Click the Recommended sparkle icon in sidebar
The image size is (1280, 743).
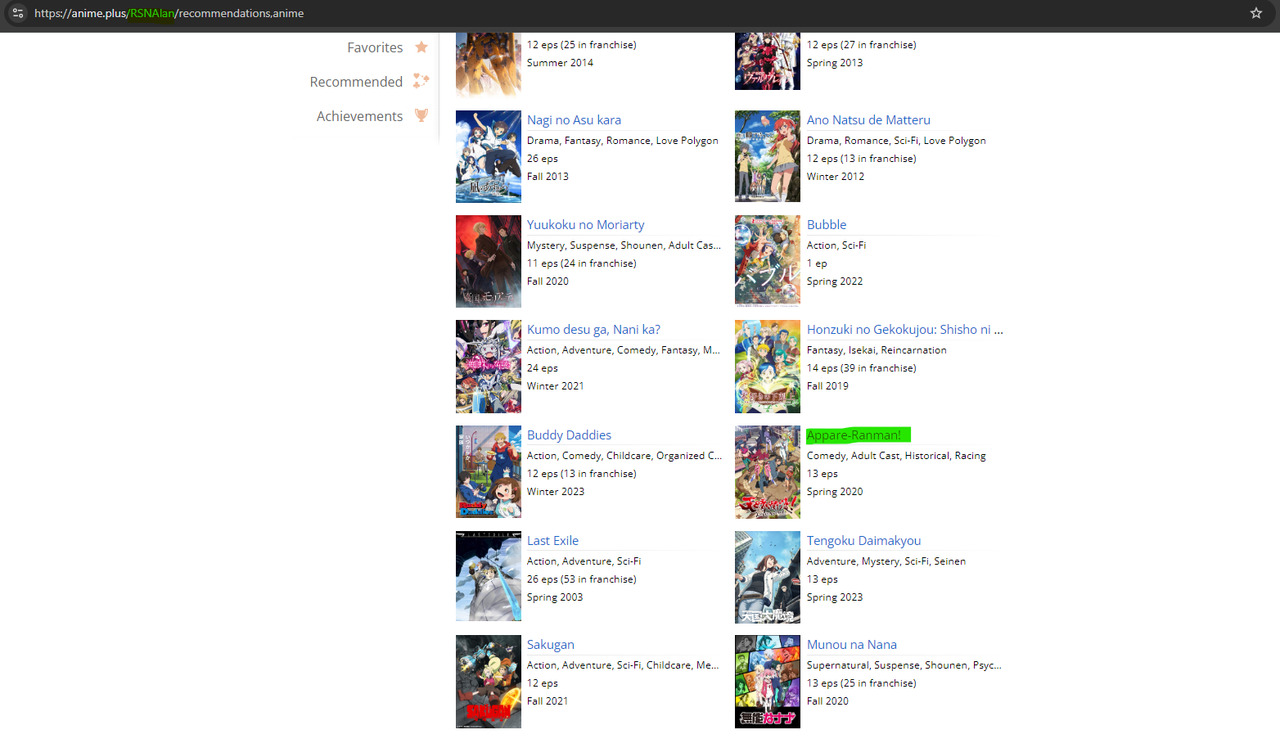pyautogui.click(x=421, y=81)
